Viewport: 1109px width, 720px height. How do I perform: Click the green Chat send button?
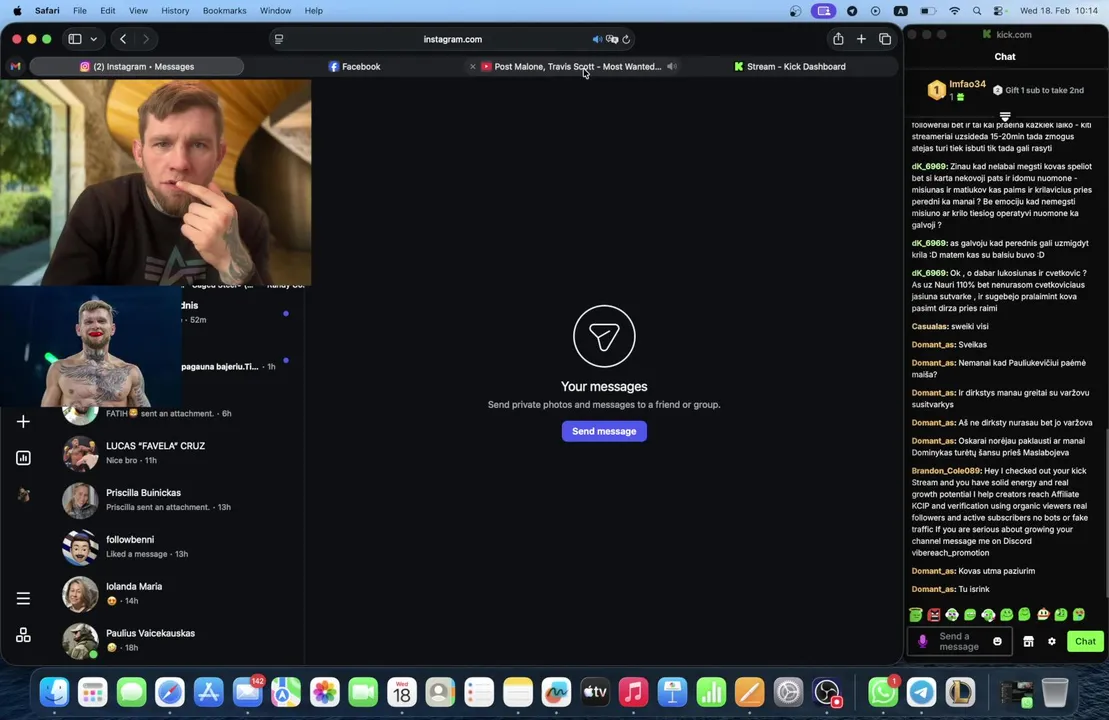[1085, 641]
